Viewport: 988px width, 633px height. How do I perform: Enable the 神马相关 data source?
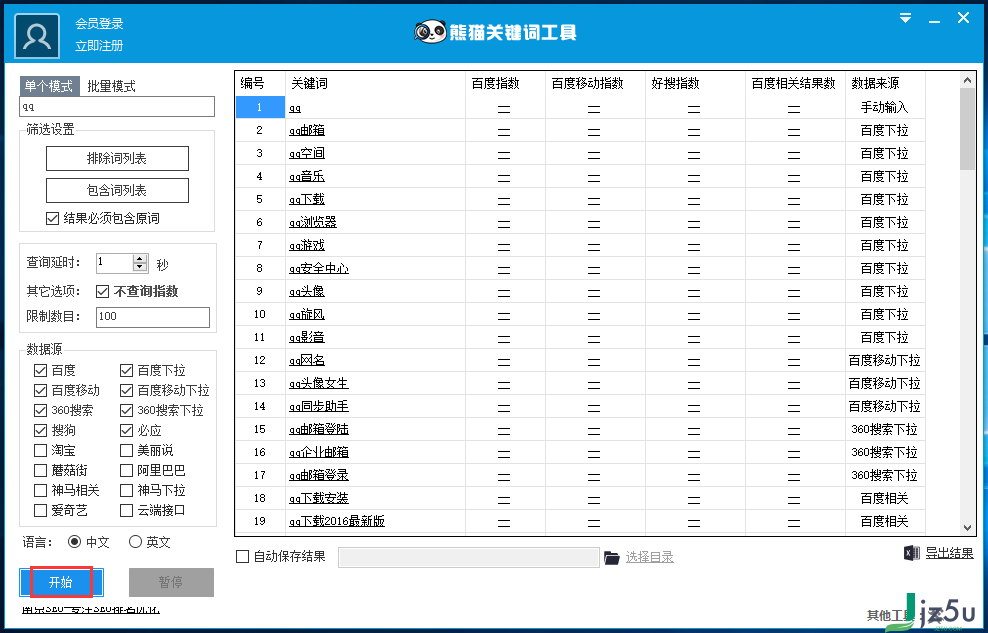40,490
